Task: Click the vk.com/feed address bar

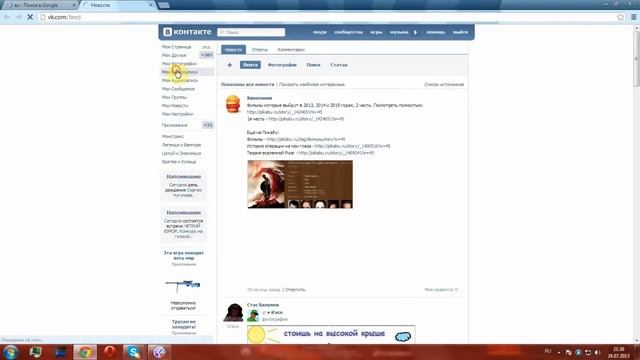Action: (x=327, y=17)
